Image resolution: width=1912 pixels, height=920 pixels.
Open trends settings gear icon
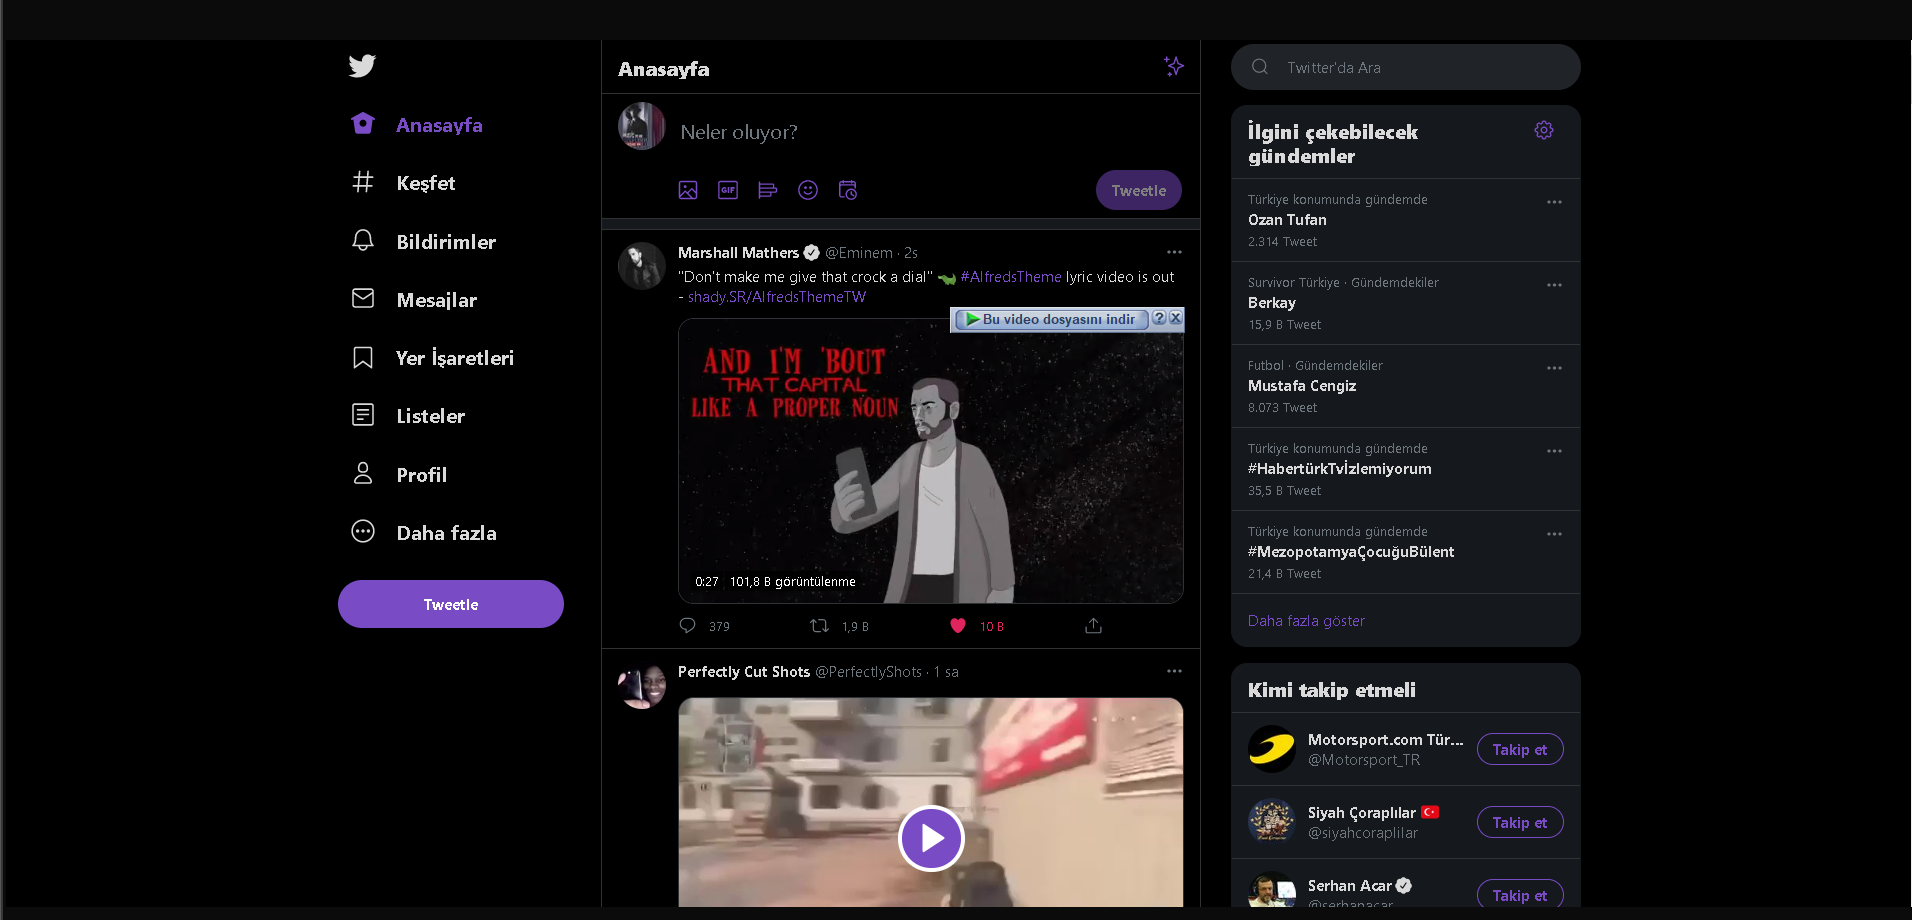click(x=1544, y=131)
